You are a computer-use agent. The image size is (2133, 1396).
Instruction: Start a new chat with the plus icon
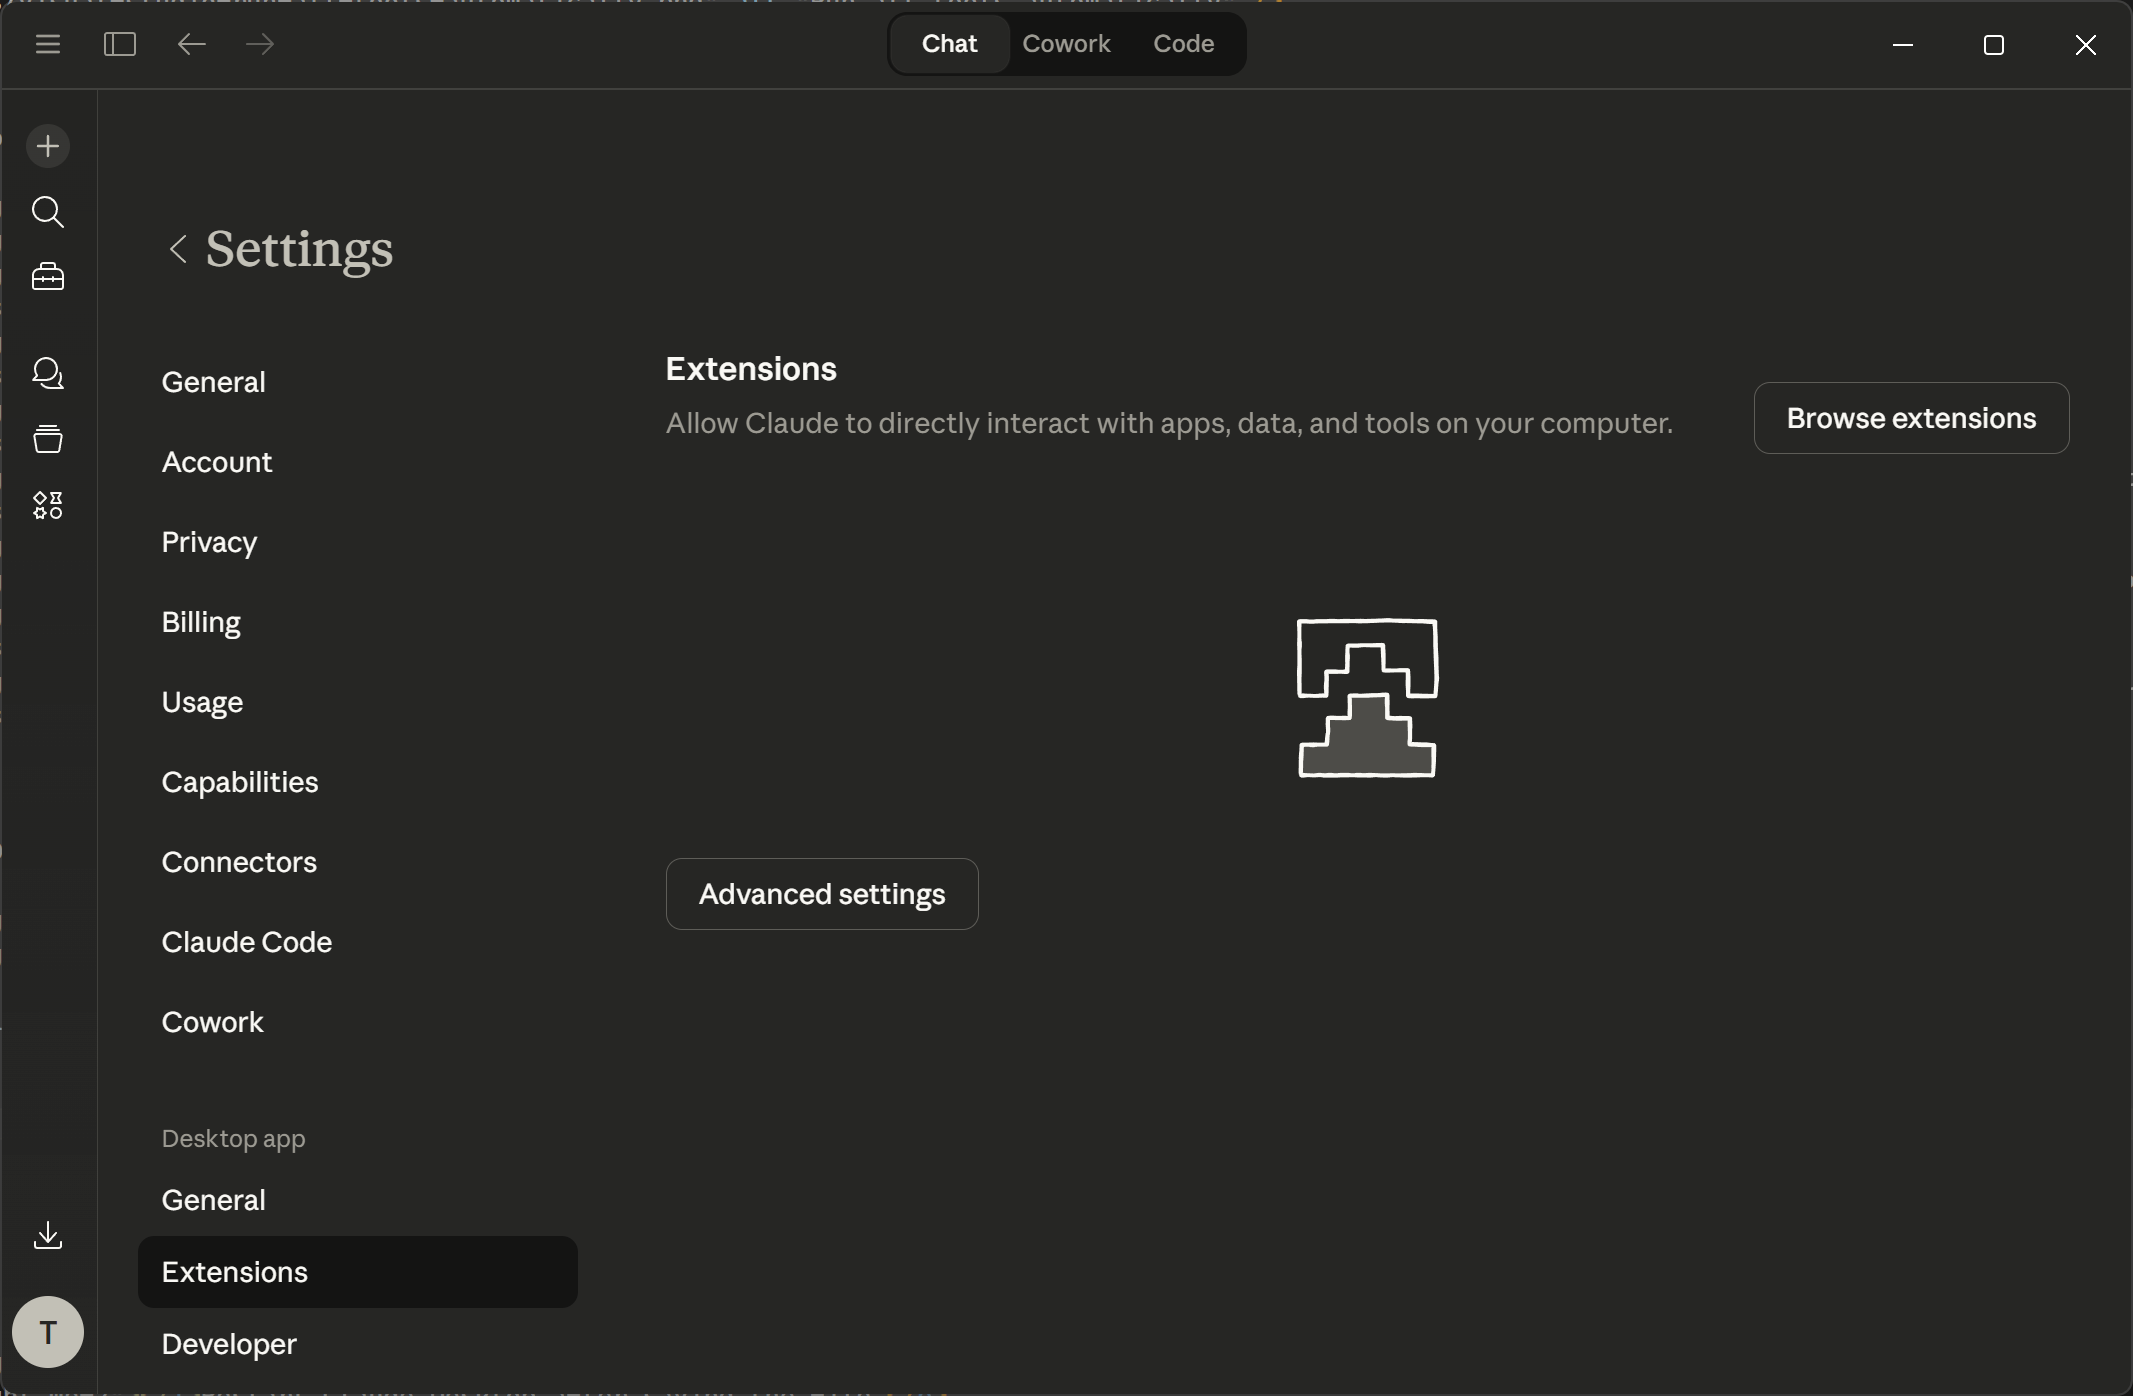[x=47, y=146]
